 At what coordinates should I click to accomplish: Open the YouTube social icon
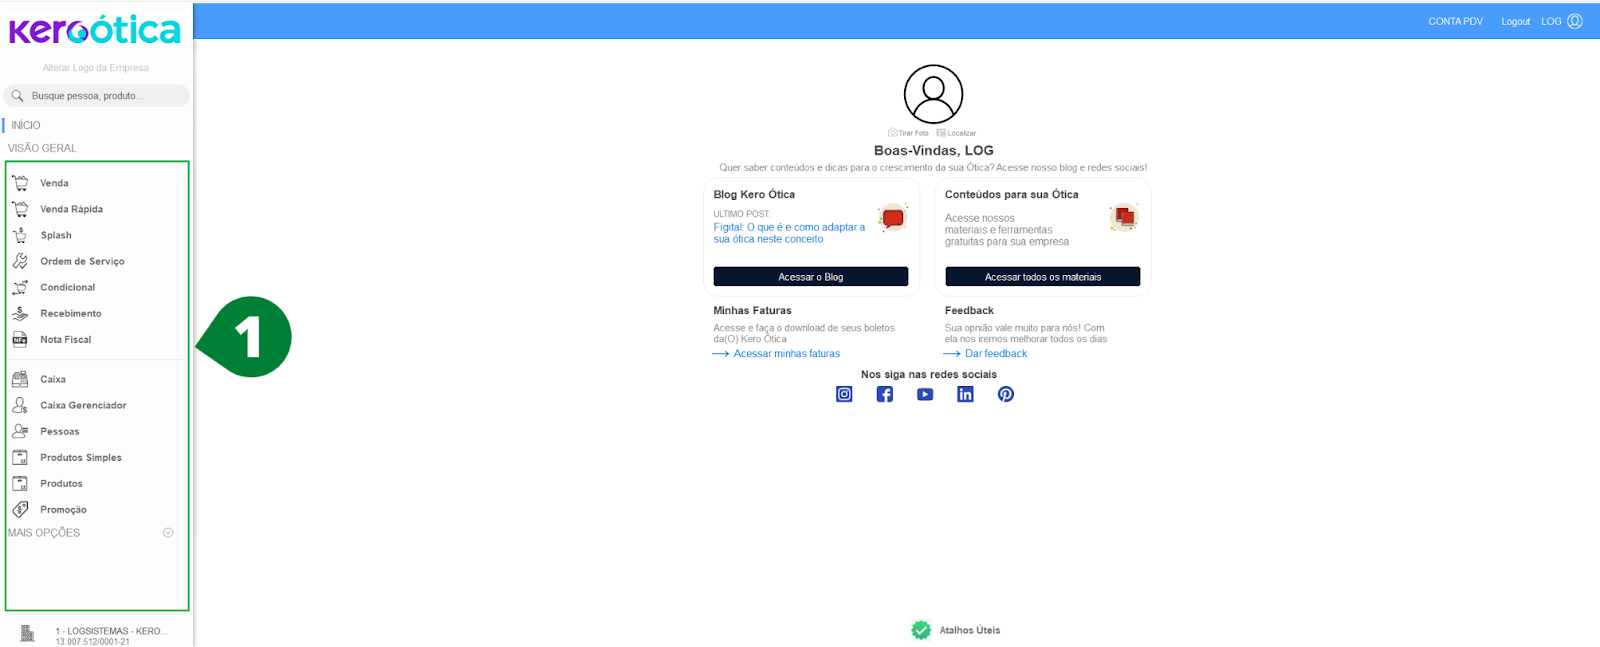(x=925, y=394)
